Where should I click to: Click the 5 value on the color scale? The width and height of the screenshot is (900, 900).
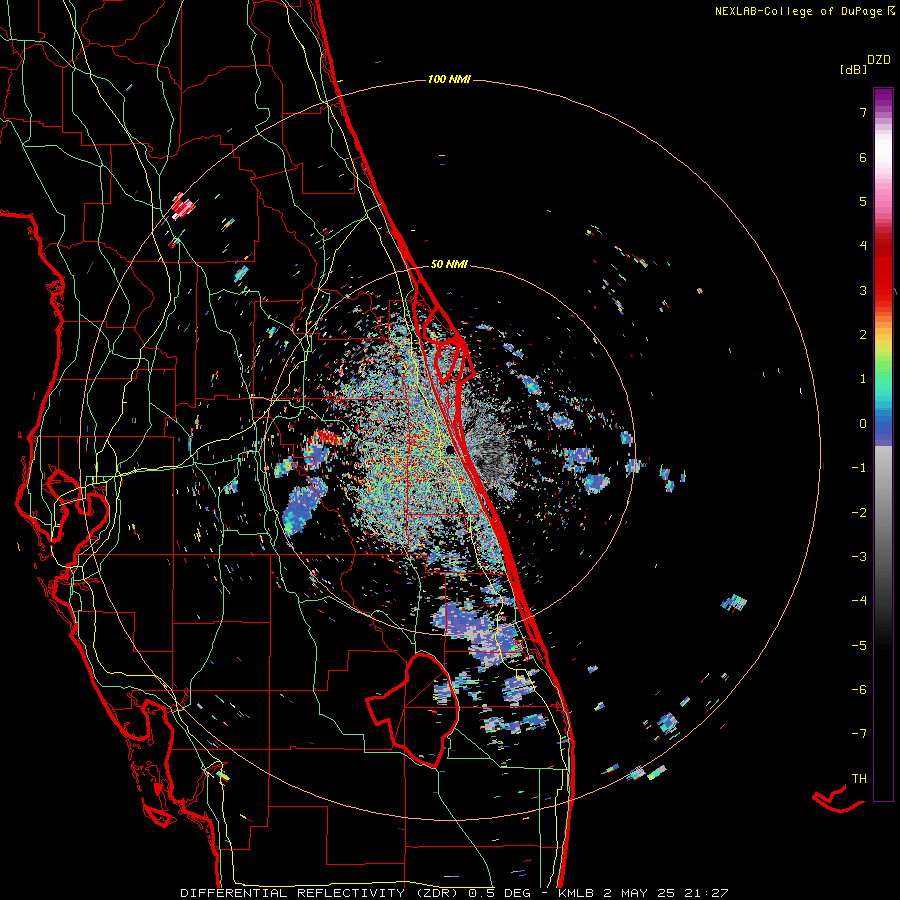point(863,201)
